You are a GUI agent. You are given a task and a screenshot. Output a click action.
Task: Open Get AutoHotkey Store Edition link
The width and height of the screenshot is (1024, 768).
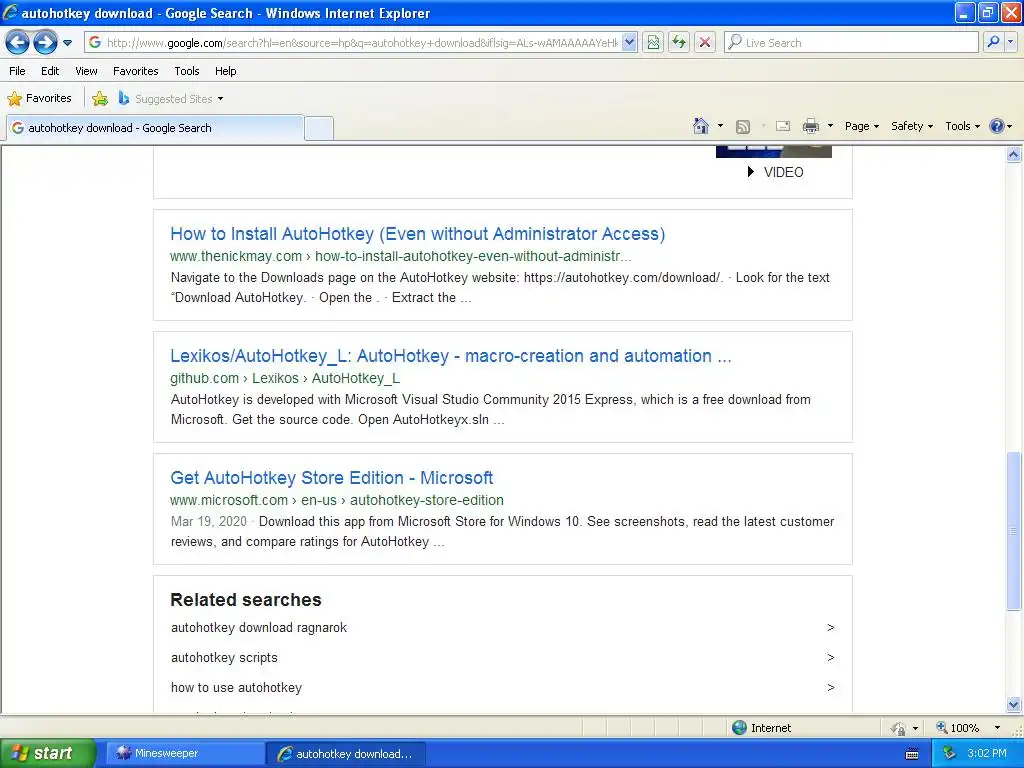point(332,478)
